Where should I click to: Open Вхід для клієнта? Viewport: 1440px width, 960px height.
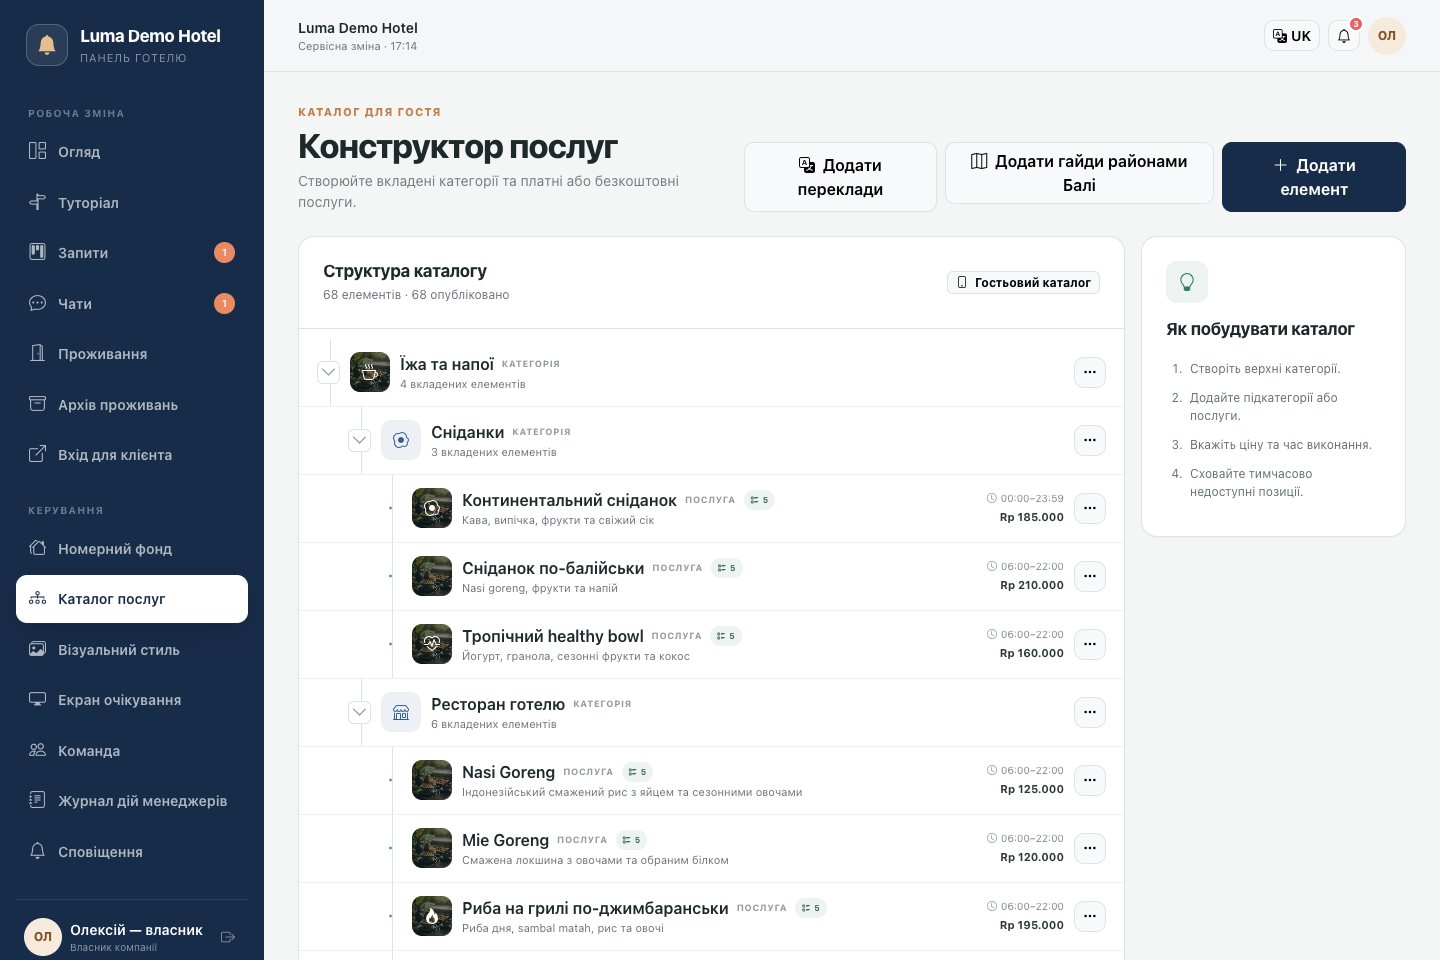[132, 454]
